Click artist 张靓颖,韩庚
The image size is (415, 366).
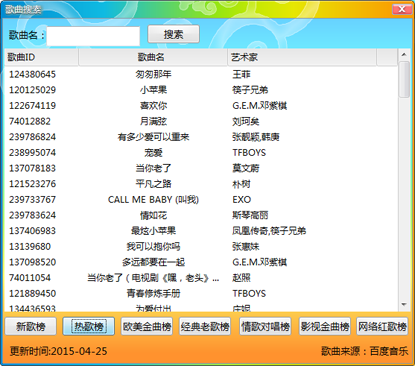click(256, 137)
